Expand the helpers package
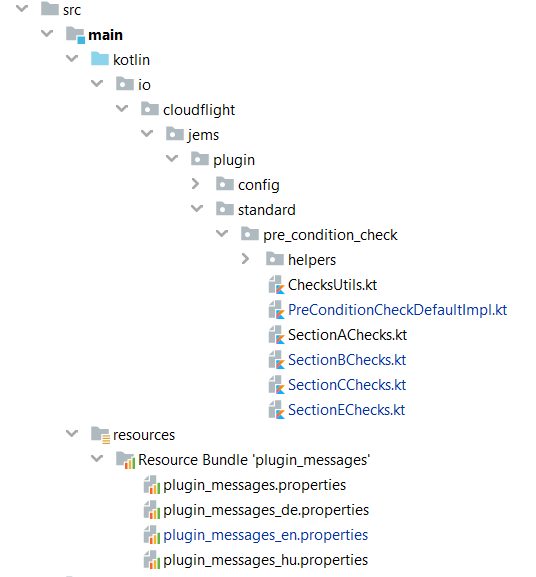 pyautogui.click(x=245, y=259)
